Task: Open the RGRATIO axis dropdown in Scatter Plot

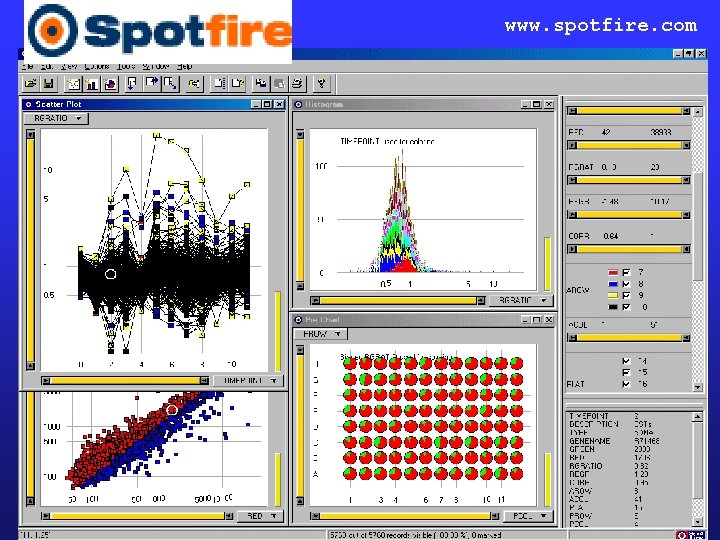Action: pos(56,118)
